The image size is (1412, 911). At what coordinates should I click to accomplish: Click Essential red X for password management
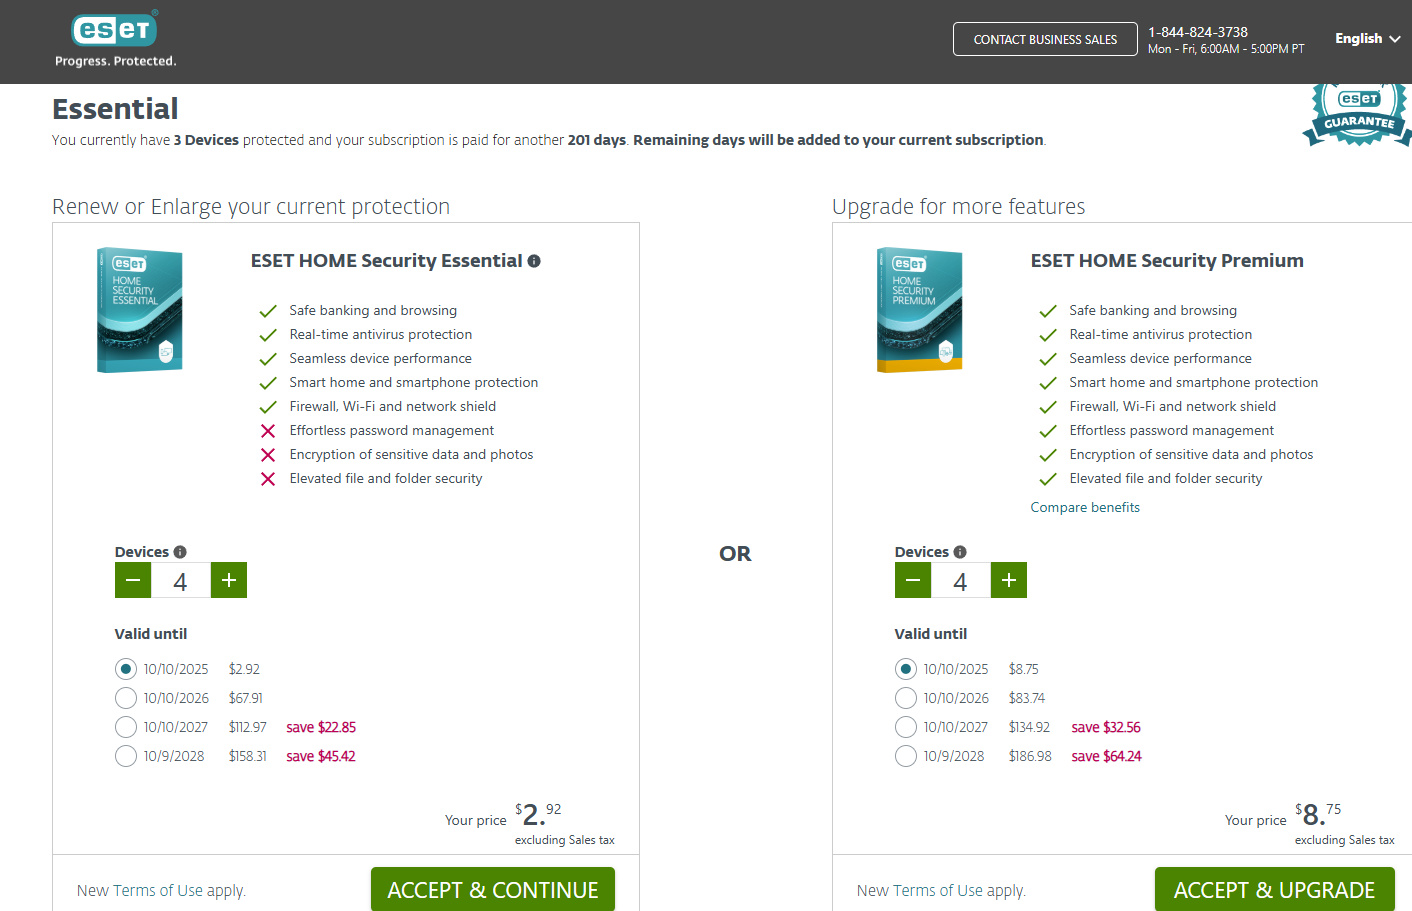268,431
